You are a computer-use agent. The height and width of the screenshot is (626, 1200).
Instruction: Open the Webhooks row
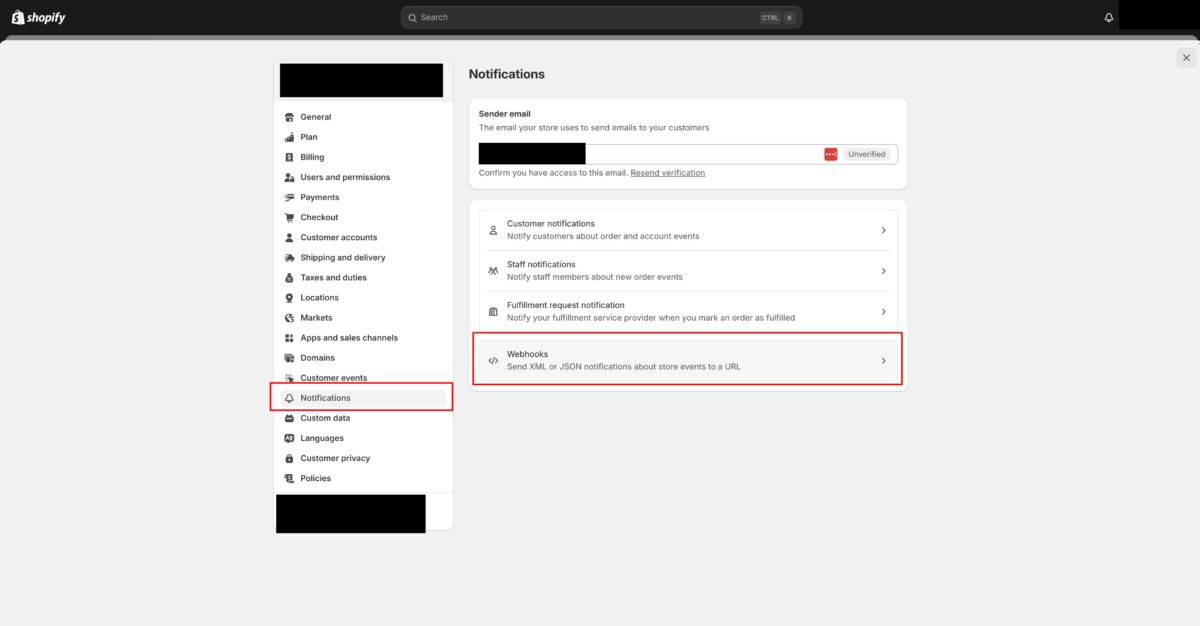[x=687, y=360]
